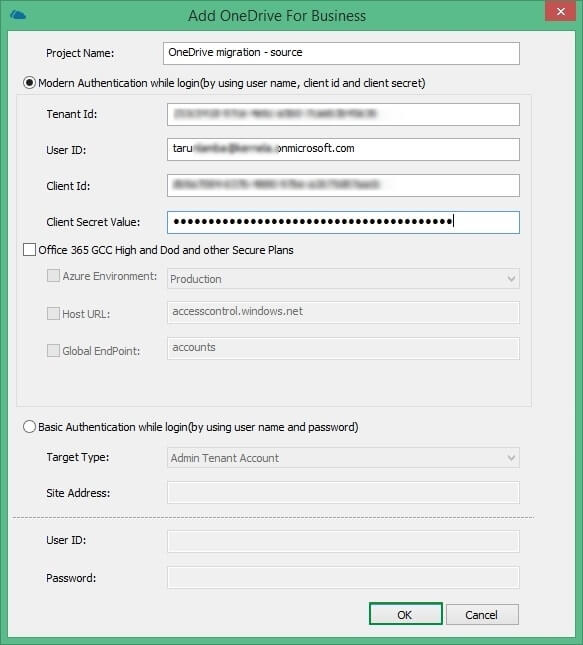Image resolution: width=583 pixels, height=645 pixels.
Task: Click the Tenant Id input field
Action: coord(343,114)
